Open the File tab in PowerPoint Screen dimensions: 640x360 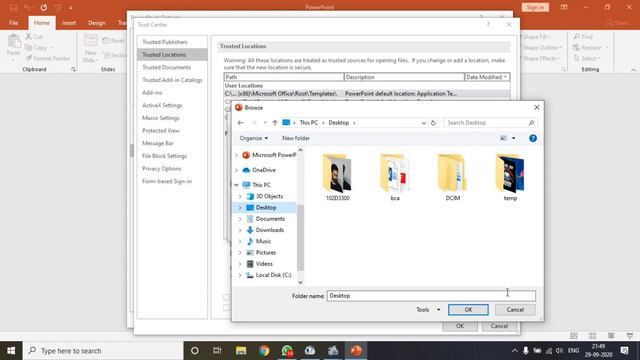click(x=13, y=23)
